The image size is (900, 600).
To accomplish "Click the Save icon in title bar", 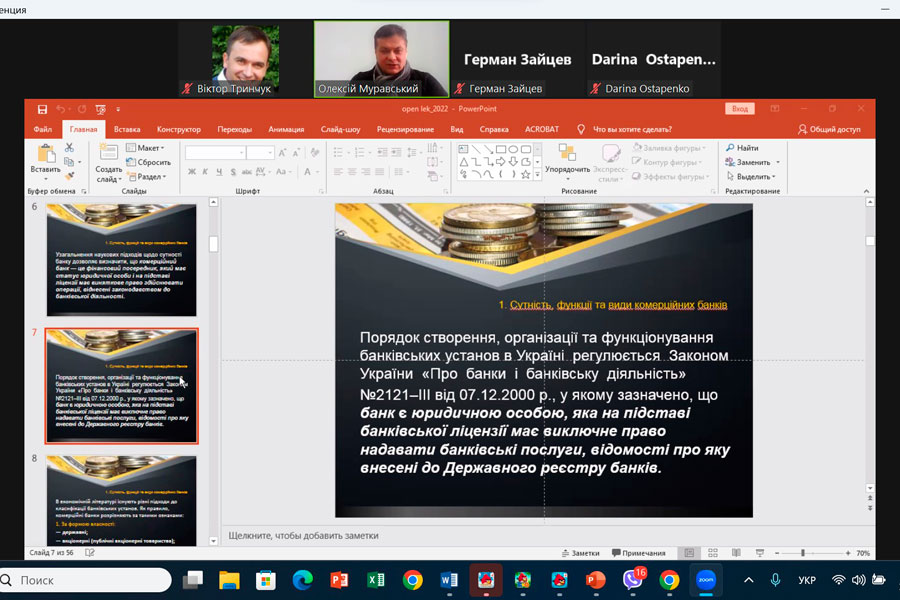I will click(42, 109).
